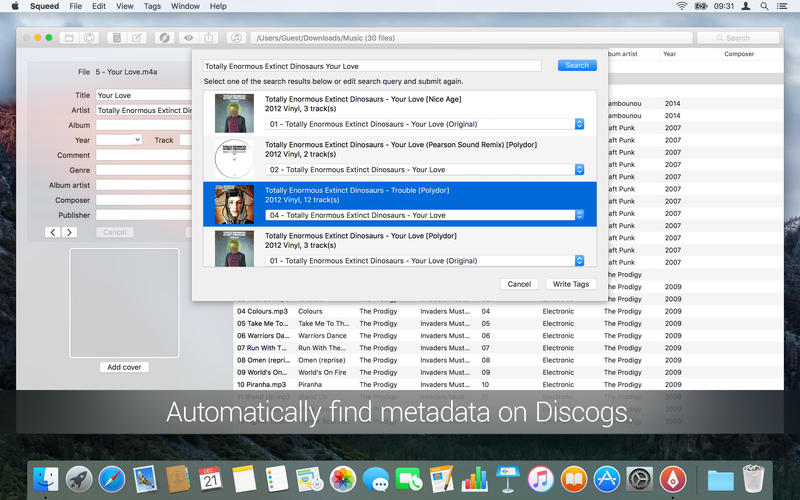The image size is (800, 500).
Task: Open the Tags menu
Action: point(152,6)
